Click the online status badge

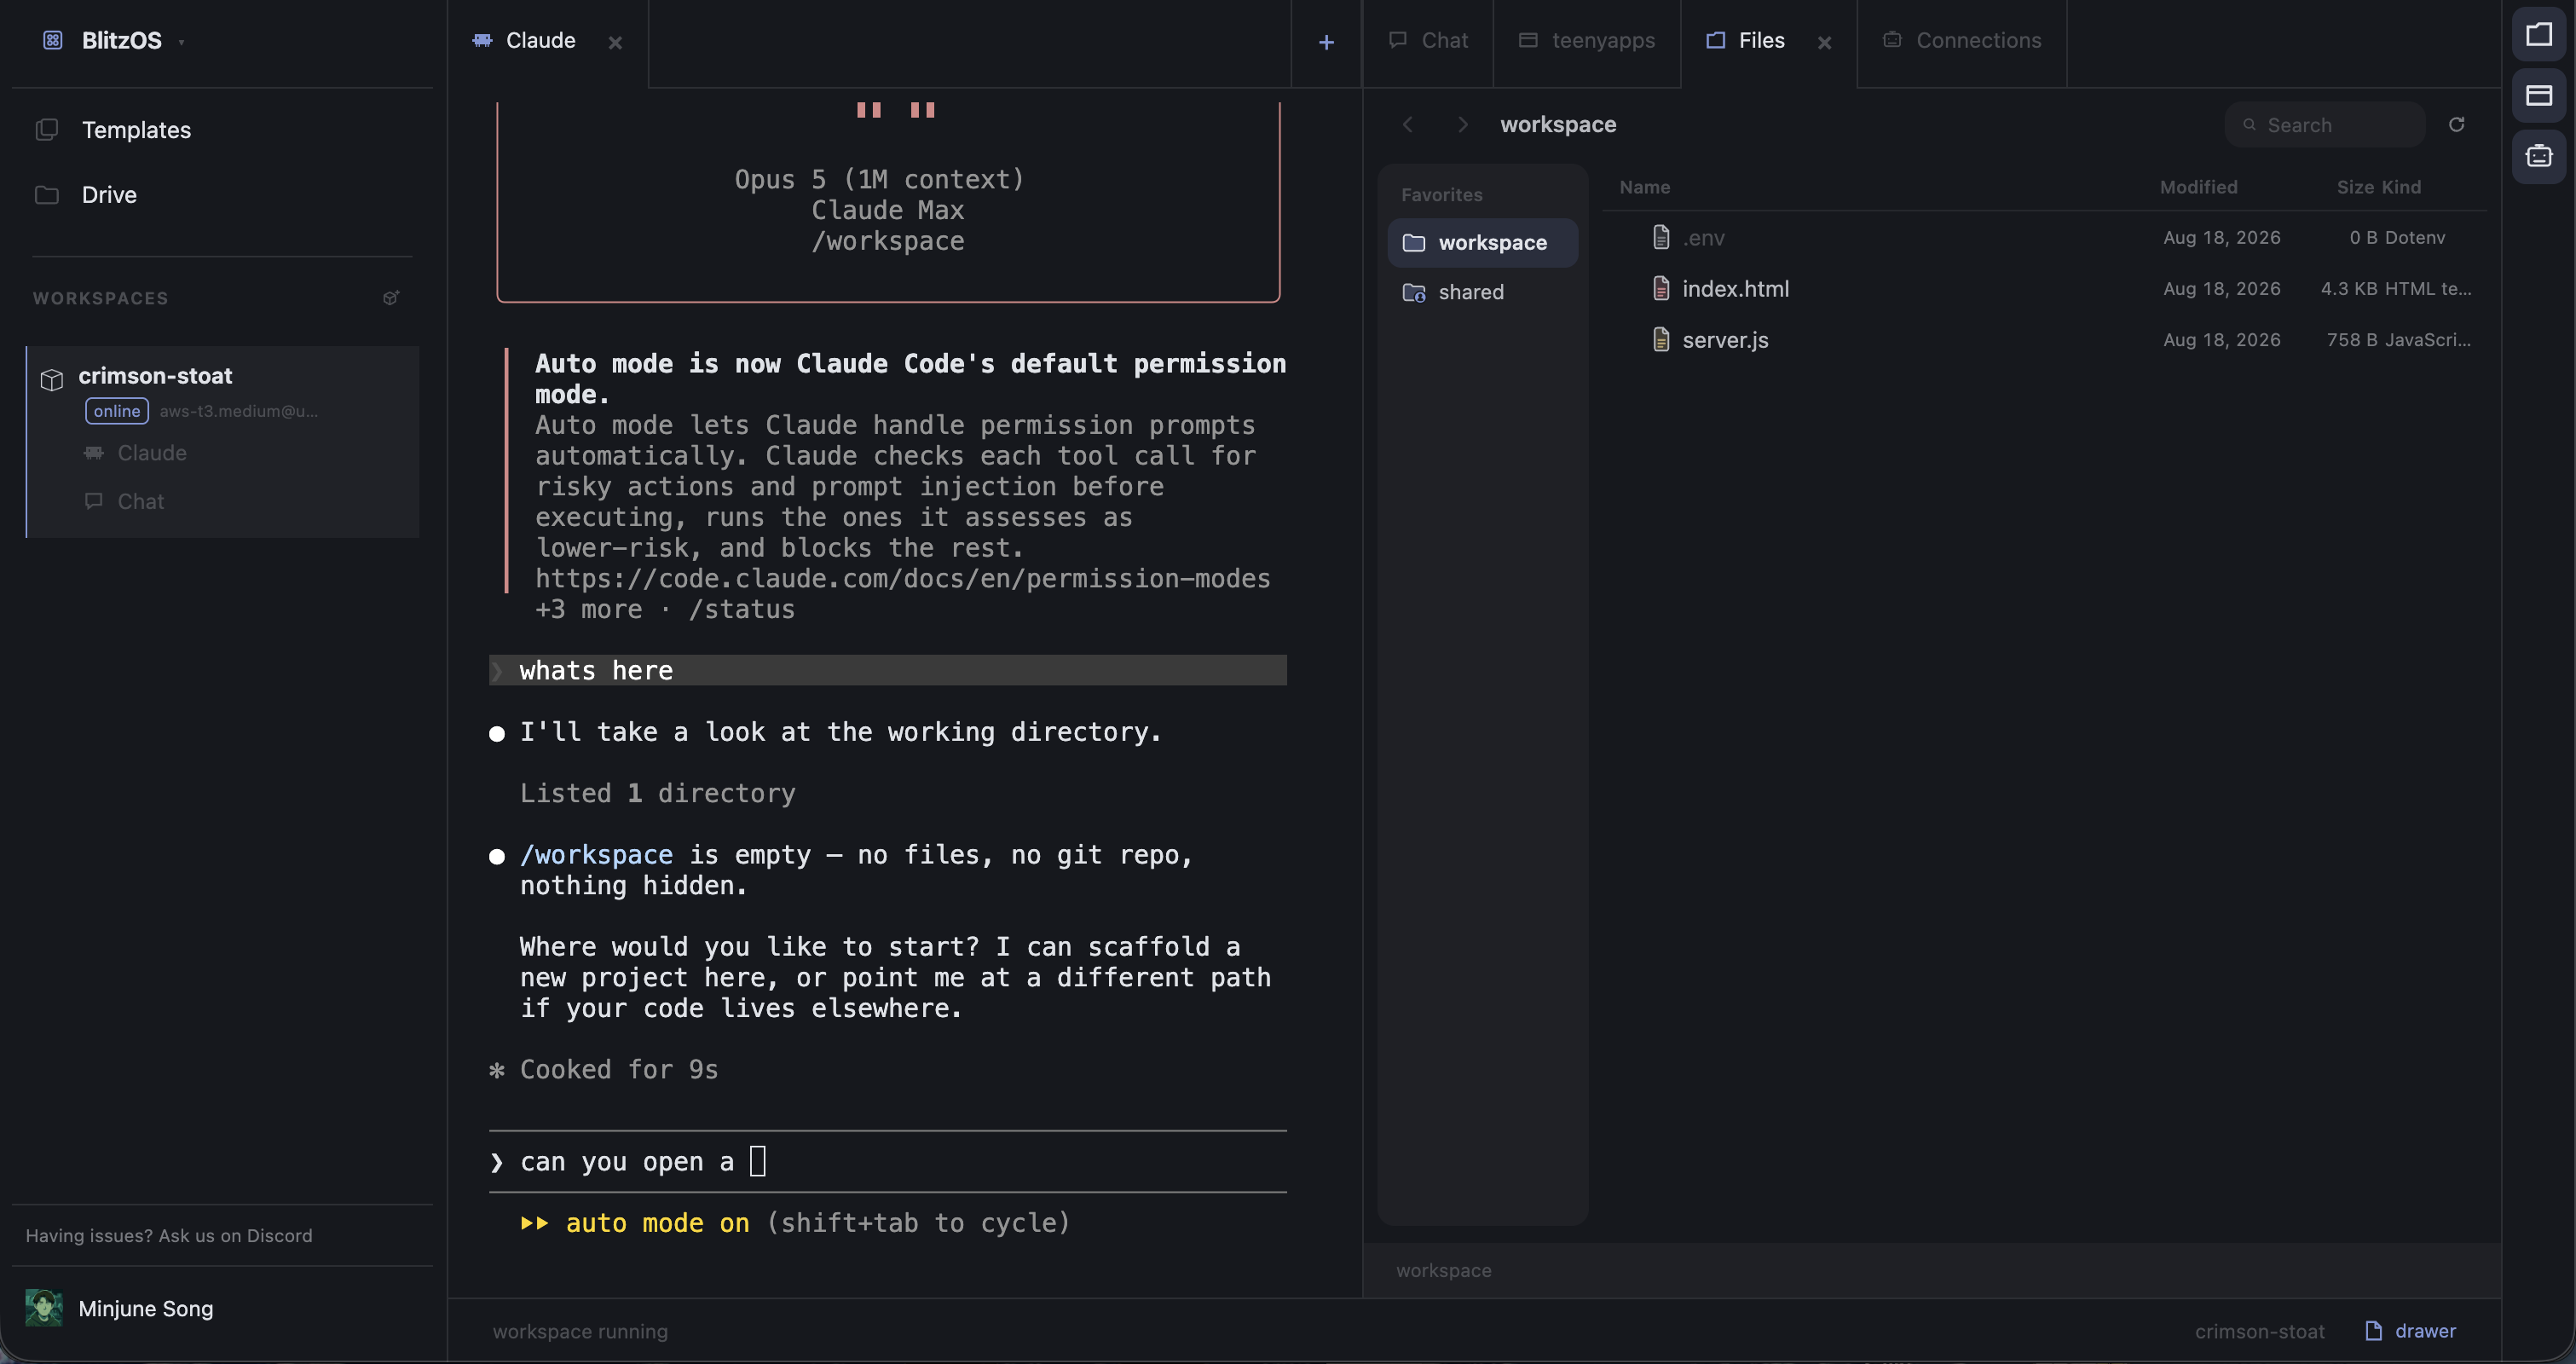tap(117, 411)
